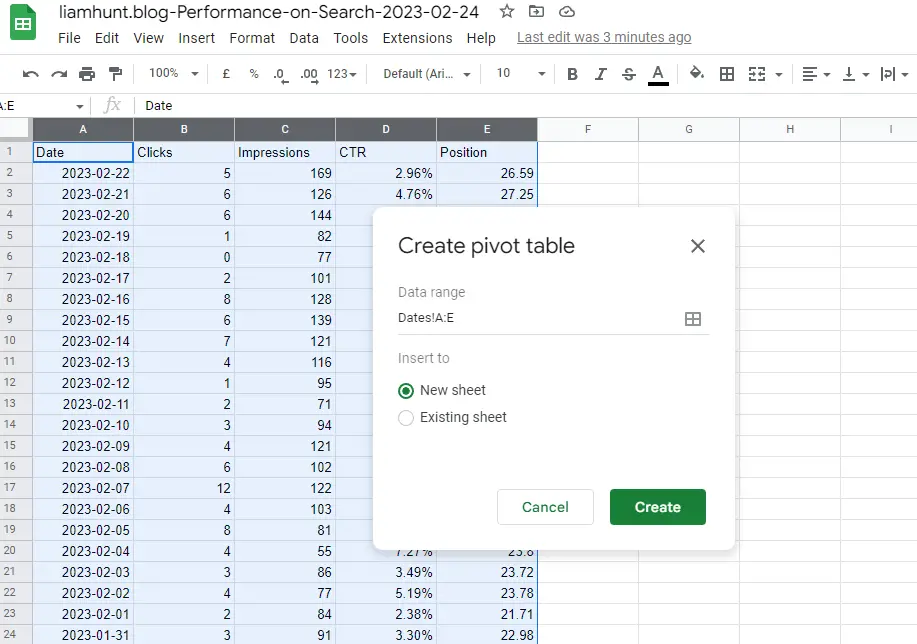Redo the last action
This screenshot has height=644, width=917.
click(59, 74)
